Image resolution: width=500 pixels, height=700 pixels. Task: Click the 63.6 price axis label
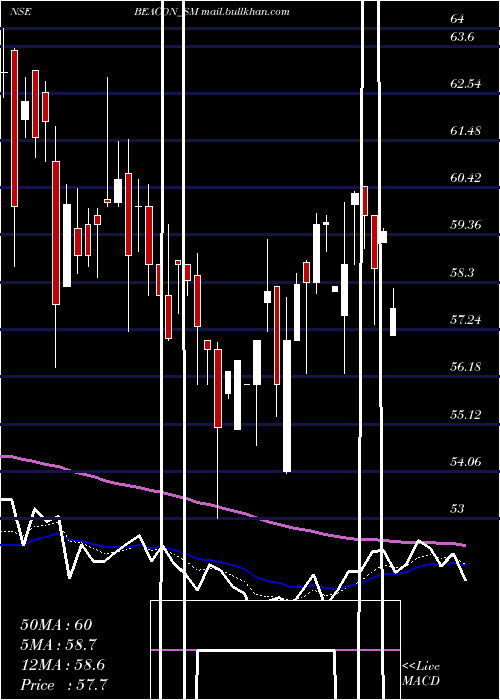tap(462, 37)
